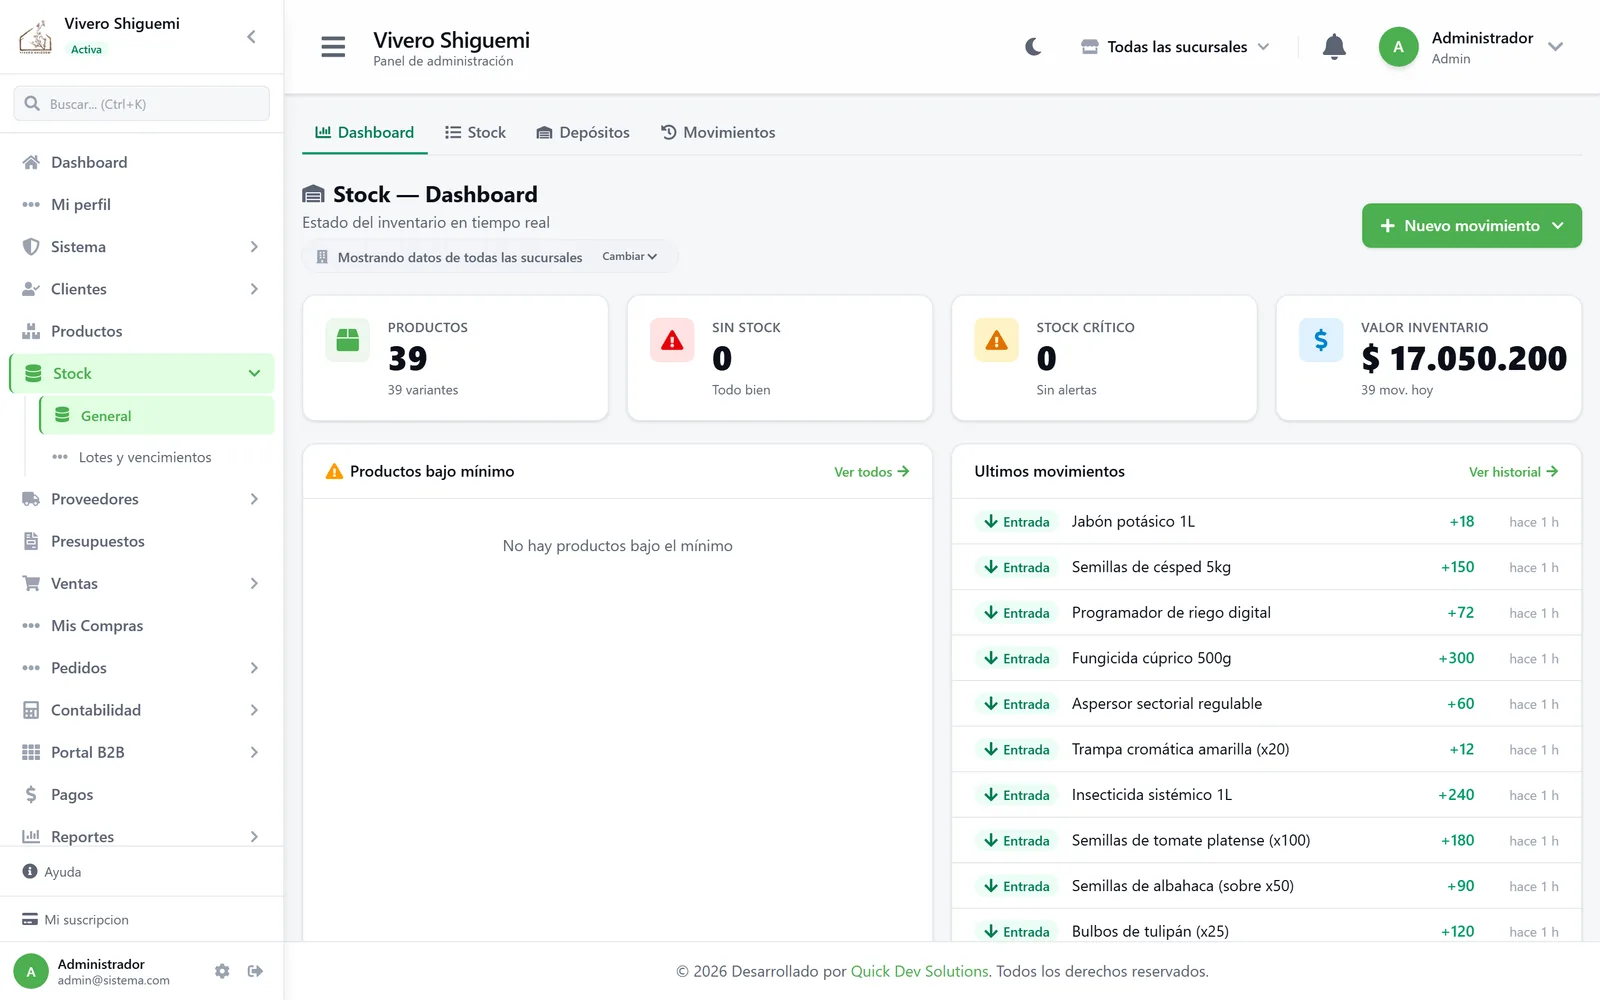Open the Administrador user menu chevron
This screenshot has width=1600, height=1000.
tap(1555, 47)
